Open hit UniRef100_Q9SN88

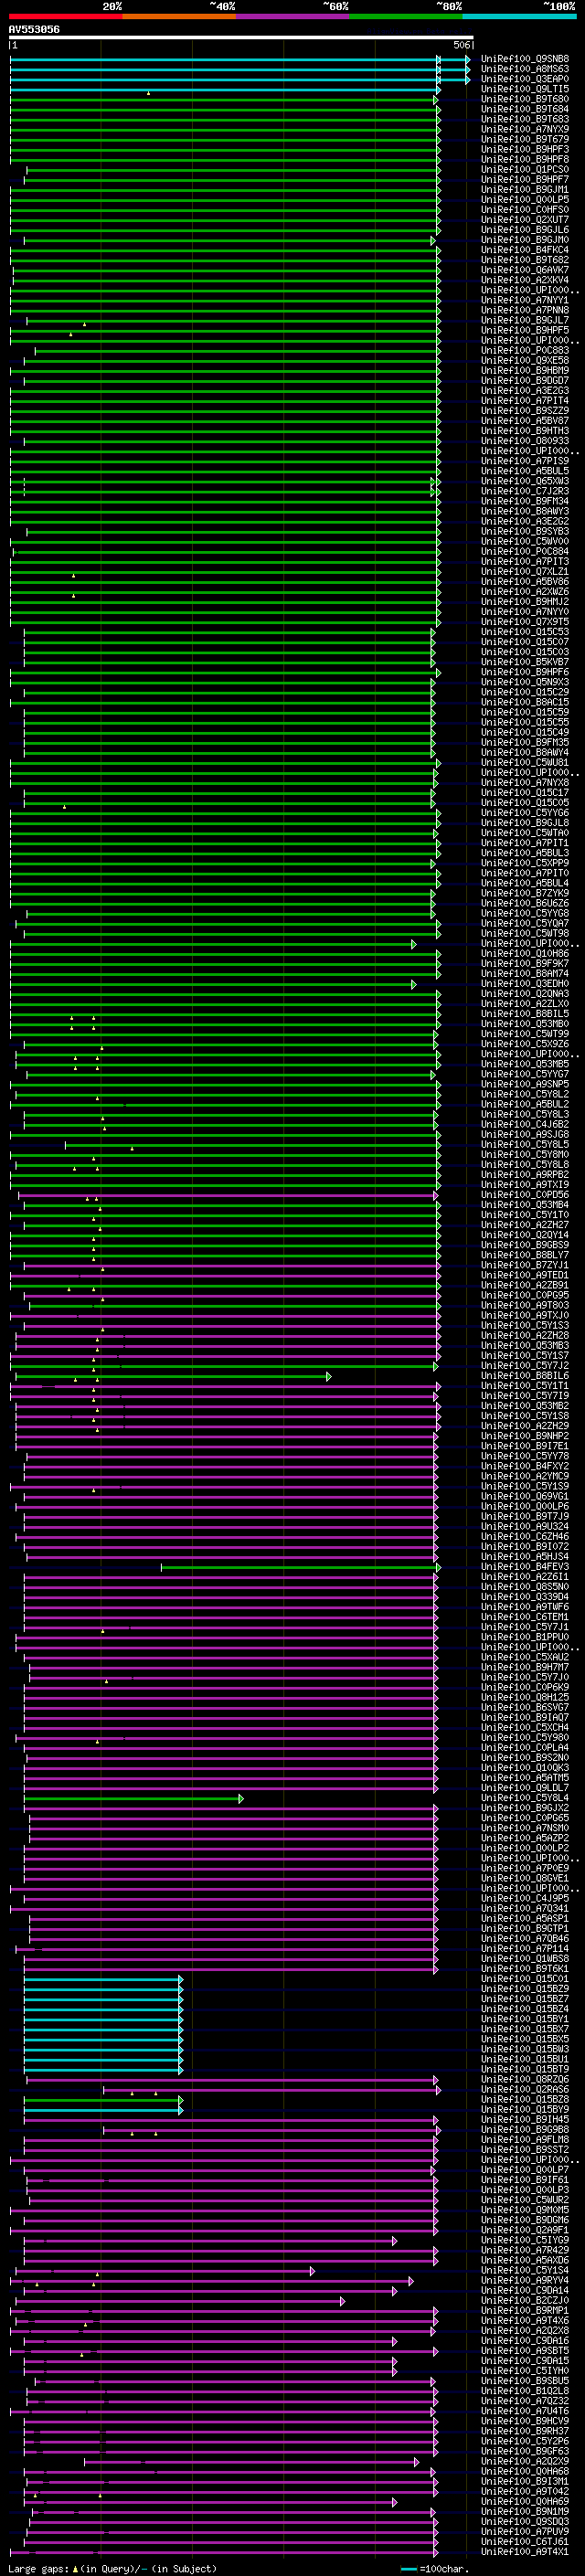pyautogui.click(x=524, y=59)
